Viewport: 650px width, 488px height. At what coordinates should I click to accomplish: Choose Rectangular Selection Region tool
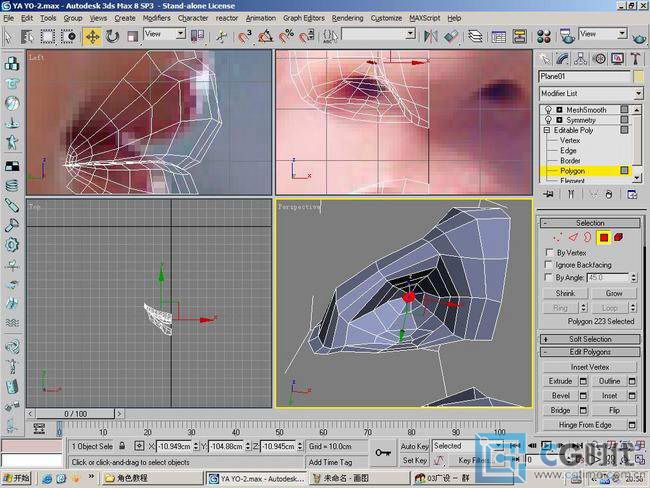(x=48, y=37)
